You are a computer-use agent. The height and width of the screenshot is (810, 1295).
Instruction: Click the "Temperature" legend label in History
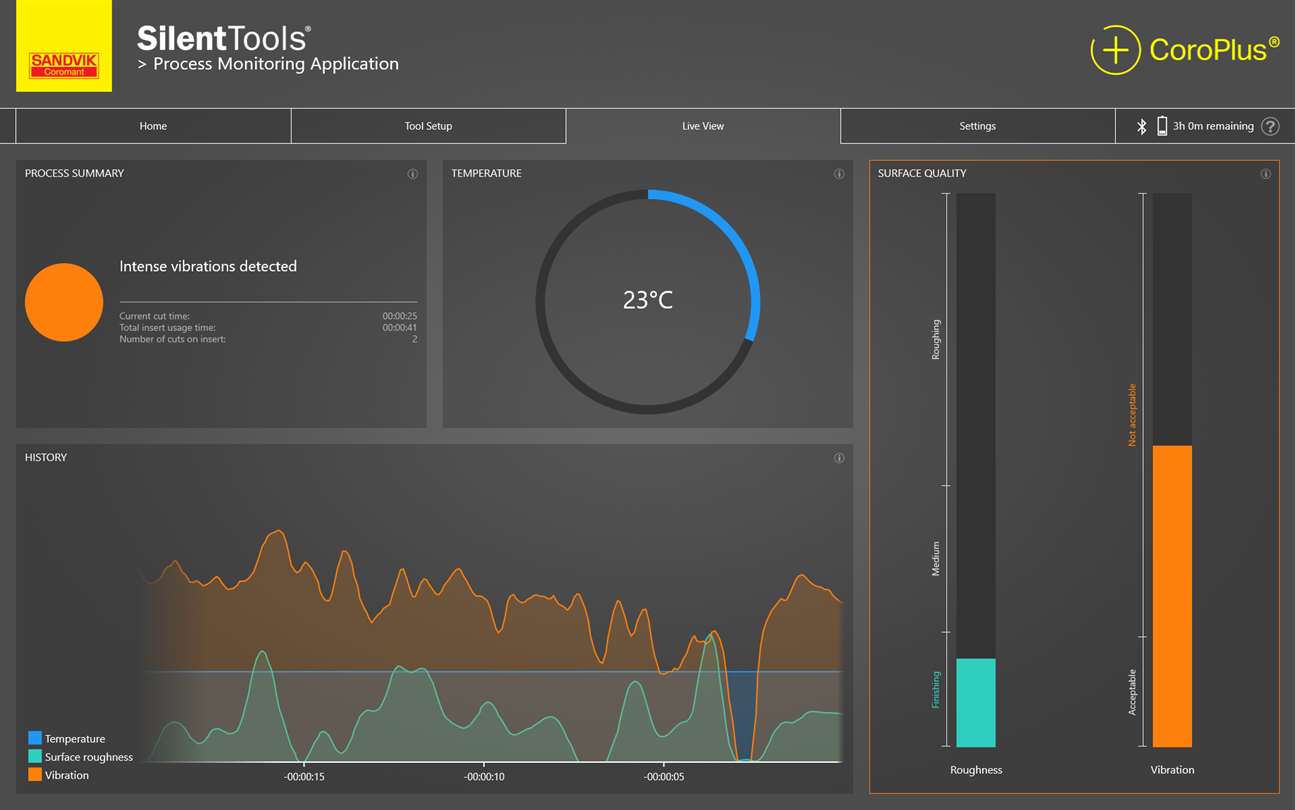click(x=75, y=739)
